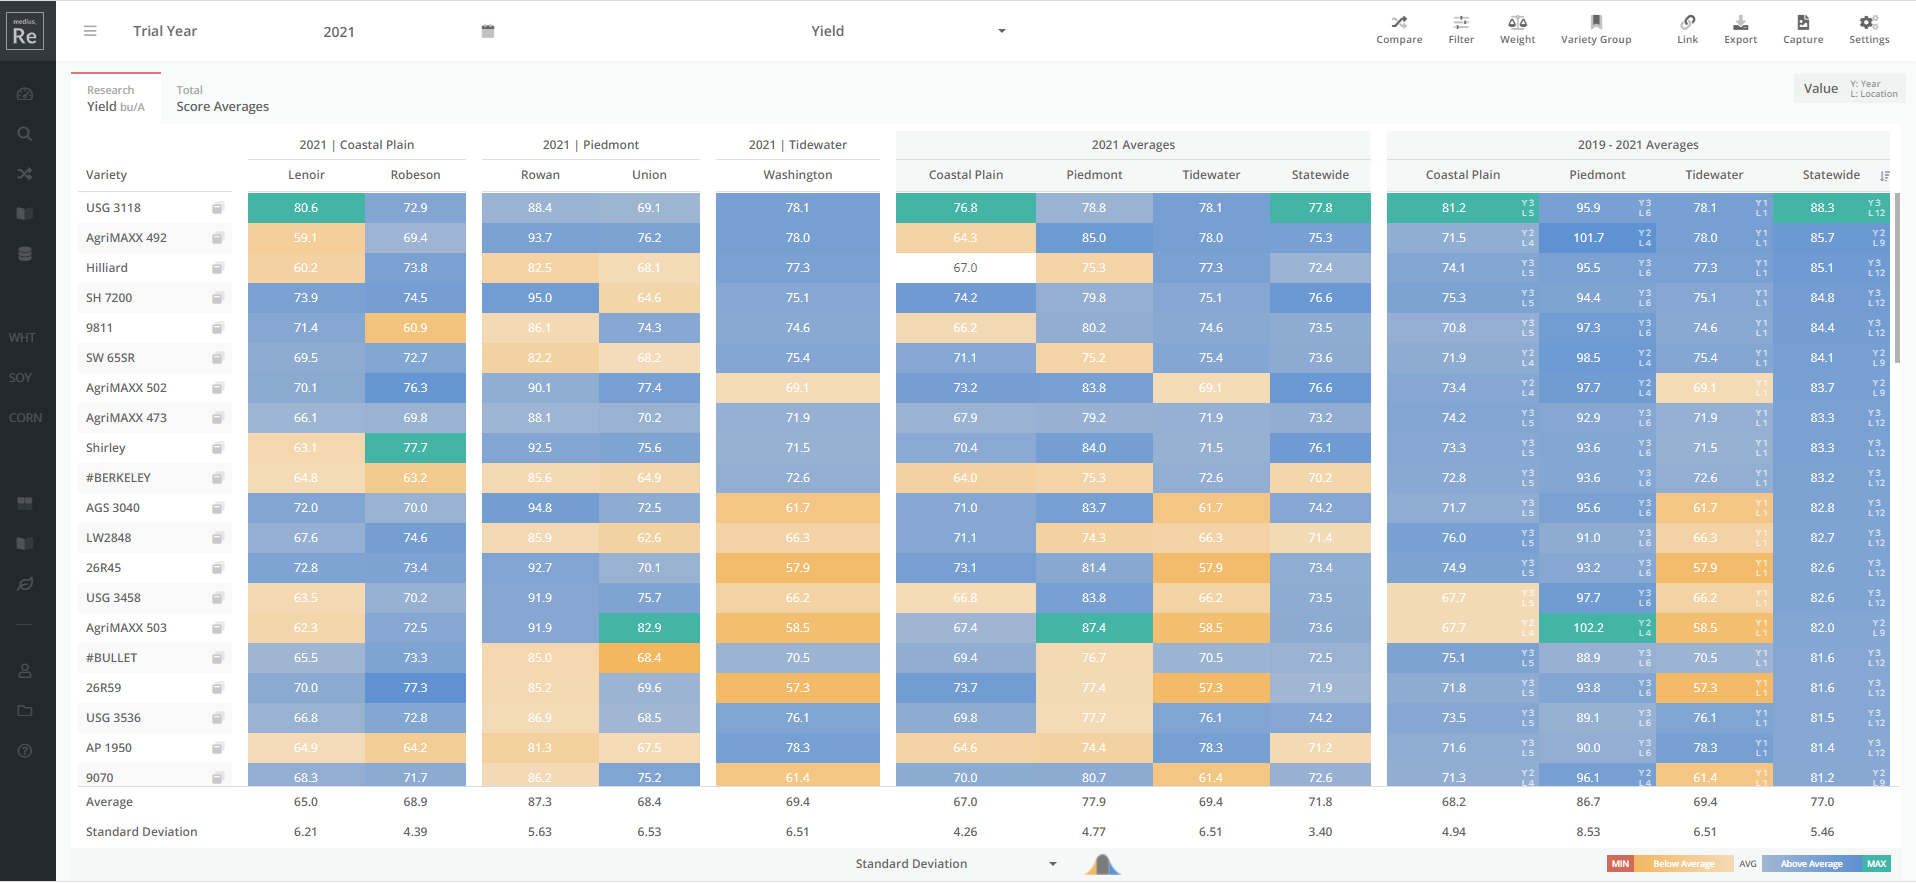The image size is (1916, 883).
Task: Open the Statewide column sort options
Action: click(x=1884, y=175)
